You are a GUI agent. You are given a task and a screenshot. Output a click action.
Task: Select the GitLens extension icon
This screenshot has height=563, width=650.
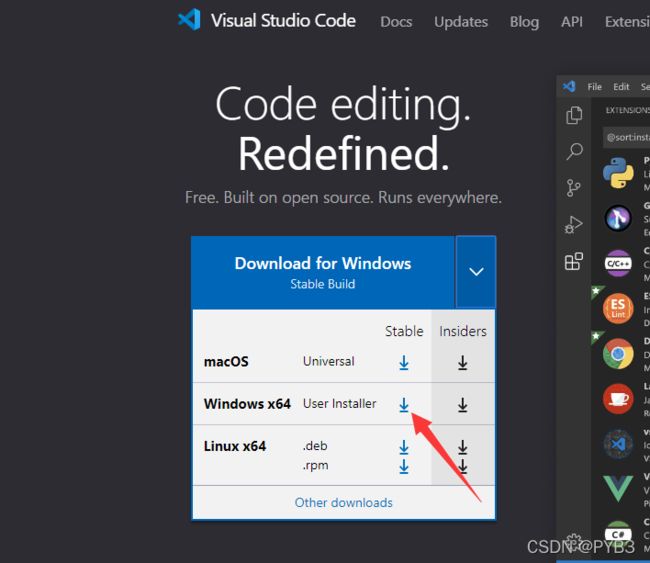pyautogui.click(x=618, y=218)
